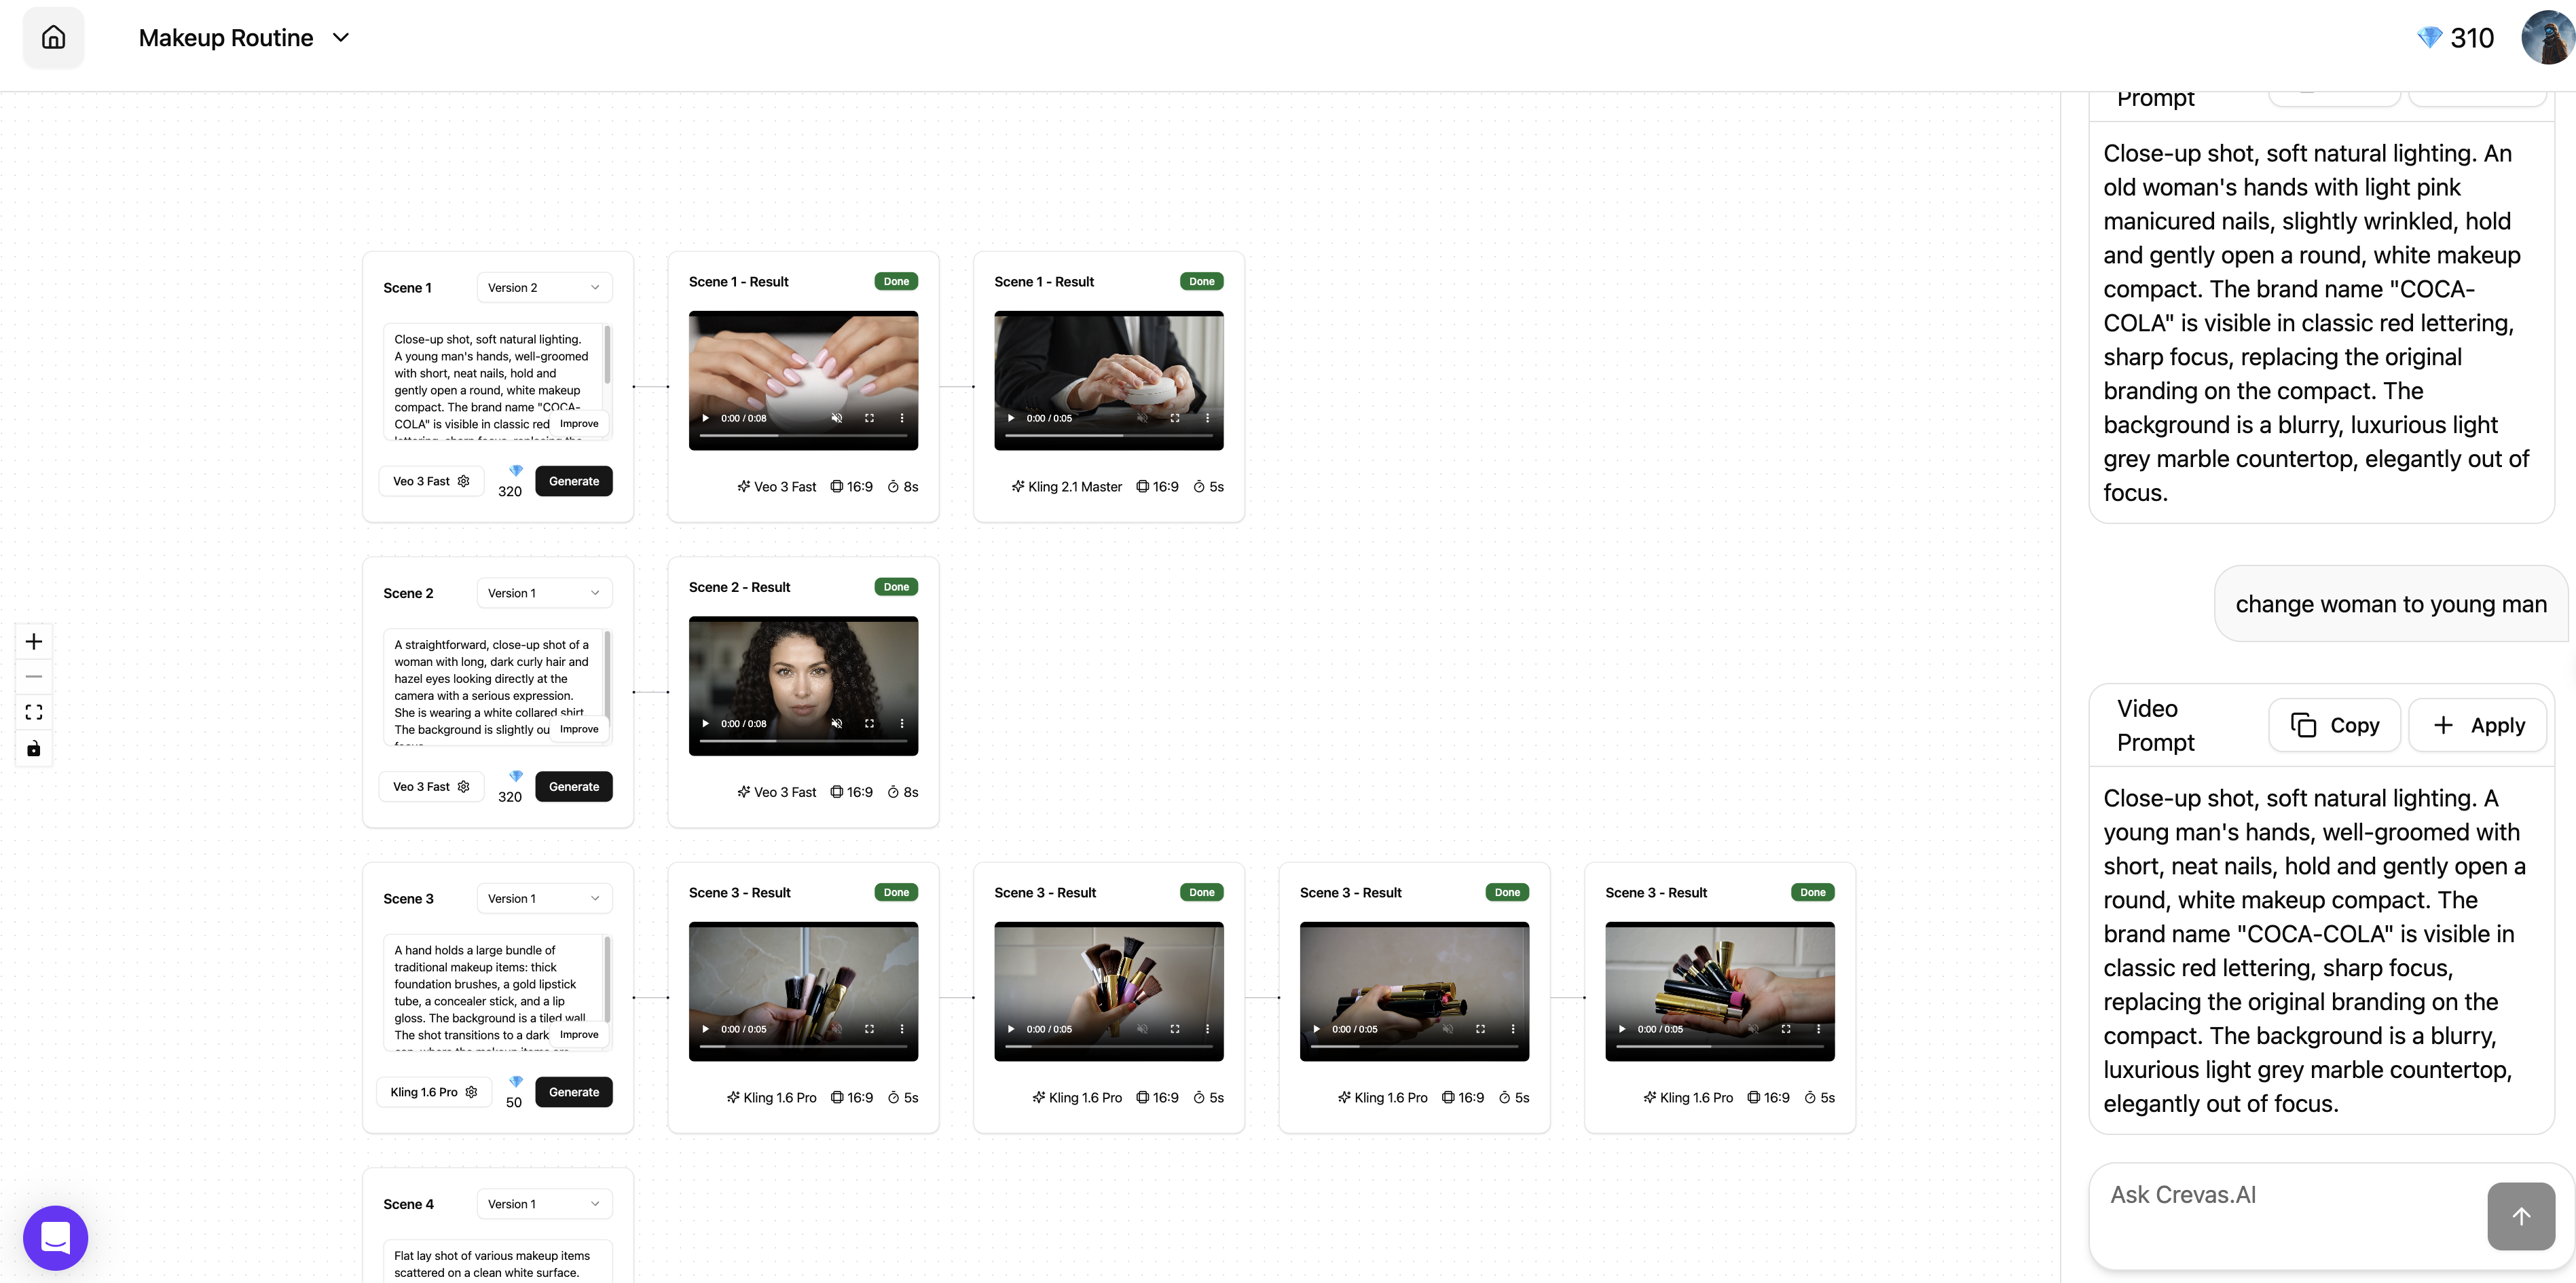Open Scene 1 Veo 3 Fast model settings
Viewport: 2576px width, 1283px height.
pyautogui.click(x=431, y=481)
